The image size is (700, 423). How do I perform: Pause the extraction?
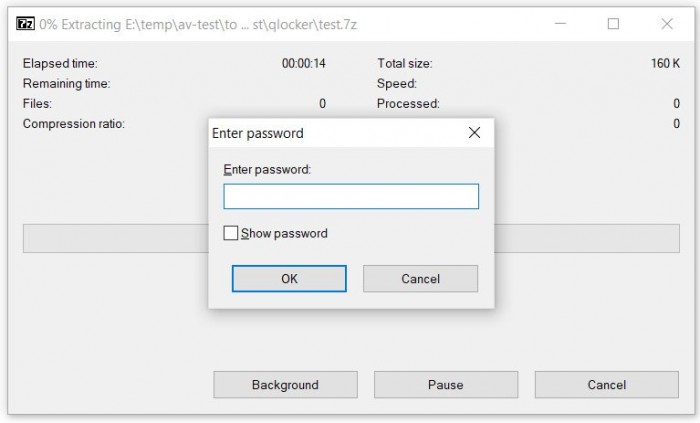tap(446, 385)
